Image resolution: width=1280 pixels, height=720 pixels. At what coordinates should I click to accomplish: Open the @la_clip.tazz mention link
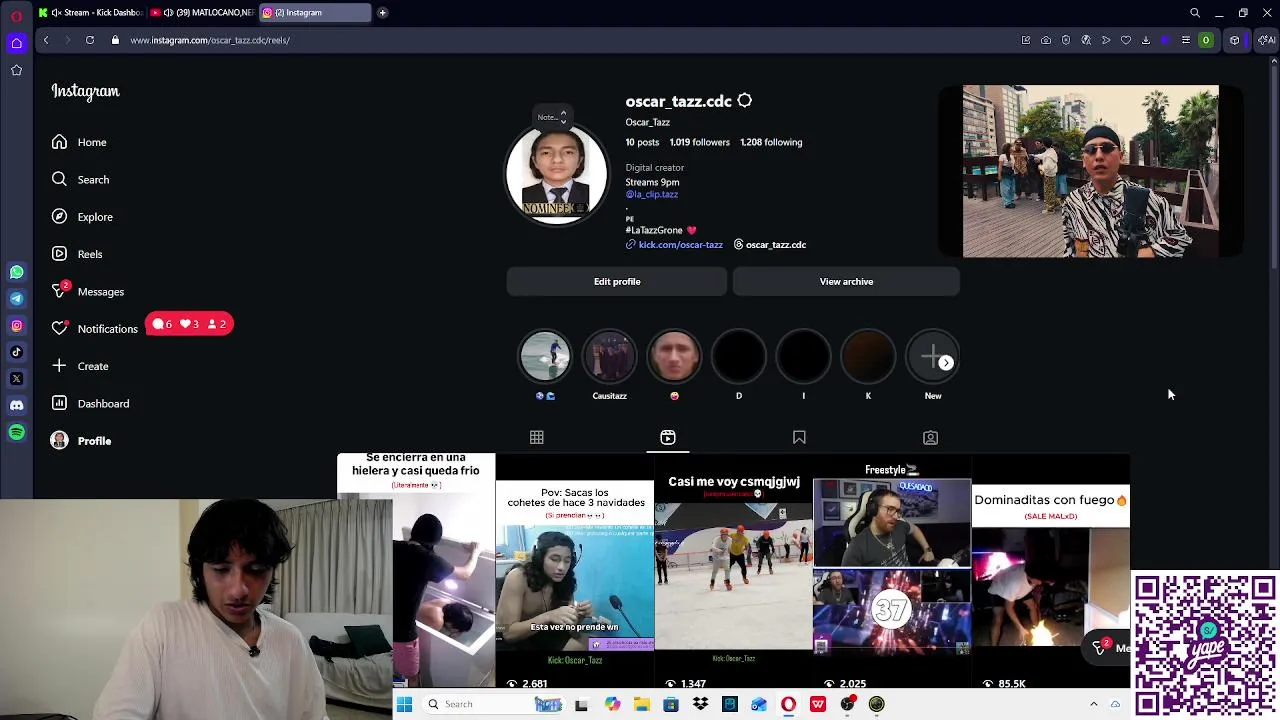pyautogui.click(x=652, y=194)
